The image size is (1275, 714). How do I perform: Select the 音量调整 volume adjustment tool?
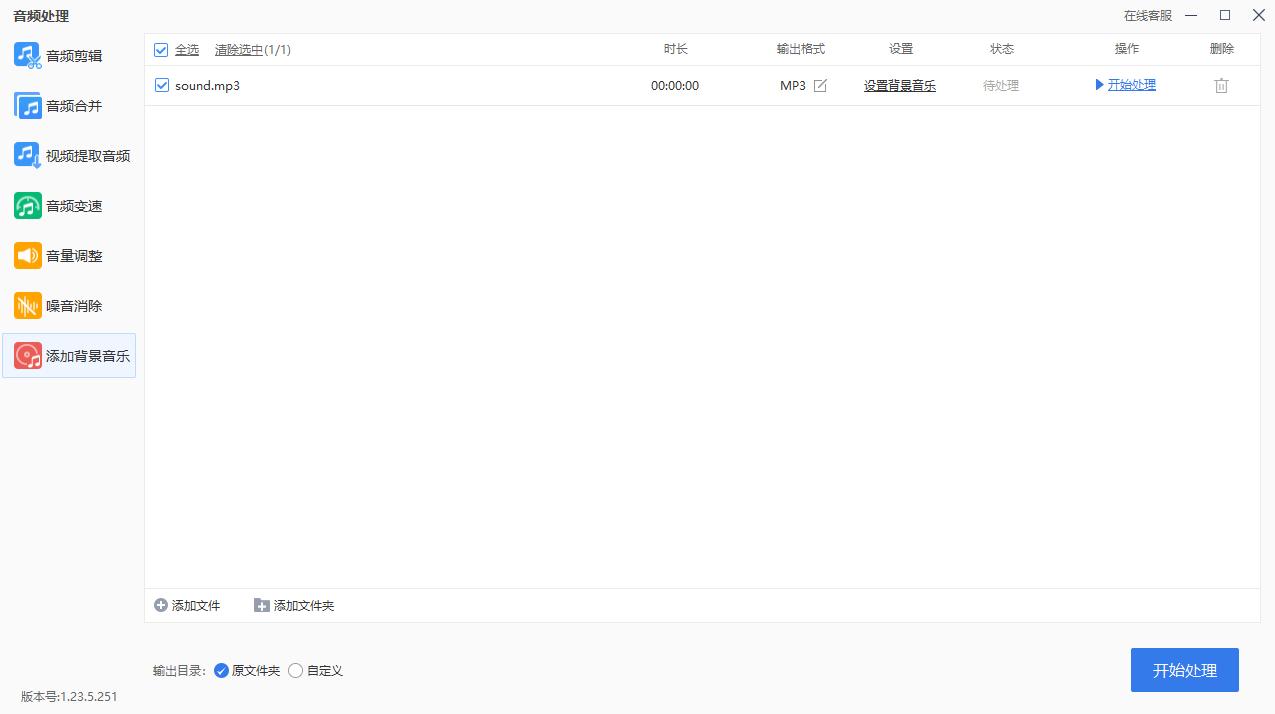click(70, 255)
